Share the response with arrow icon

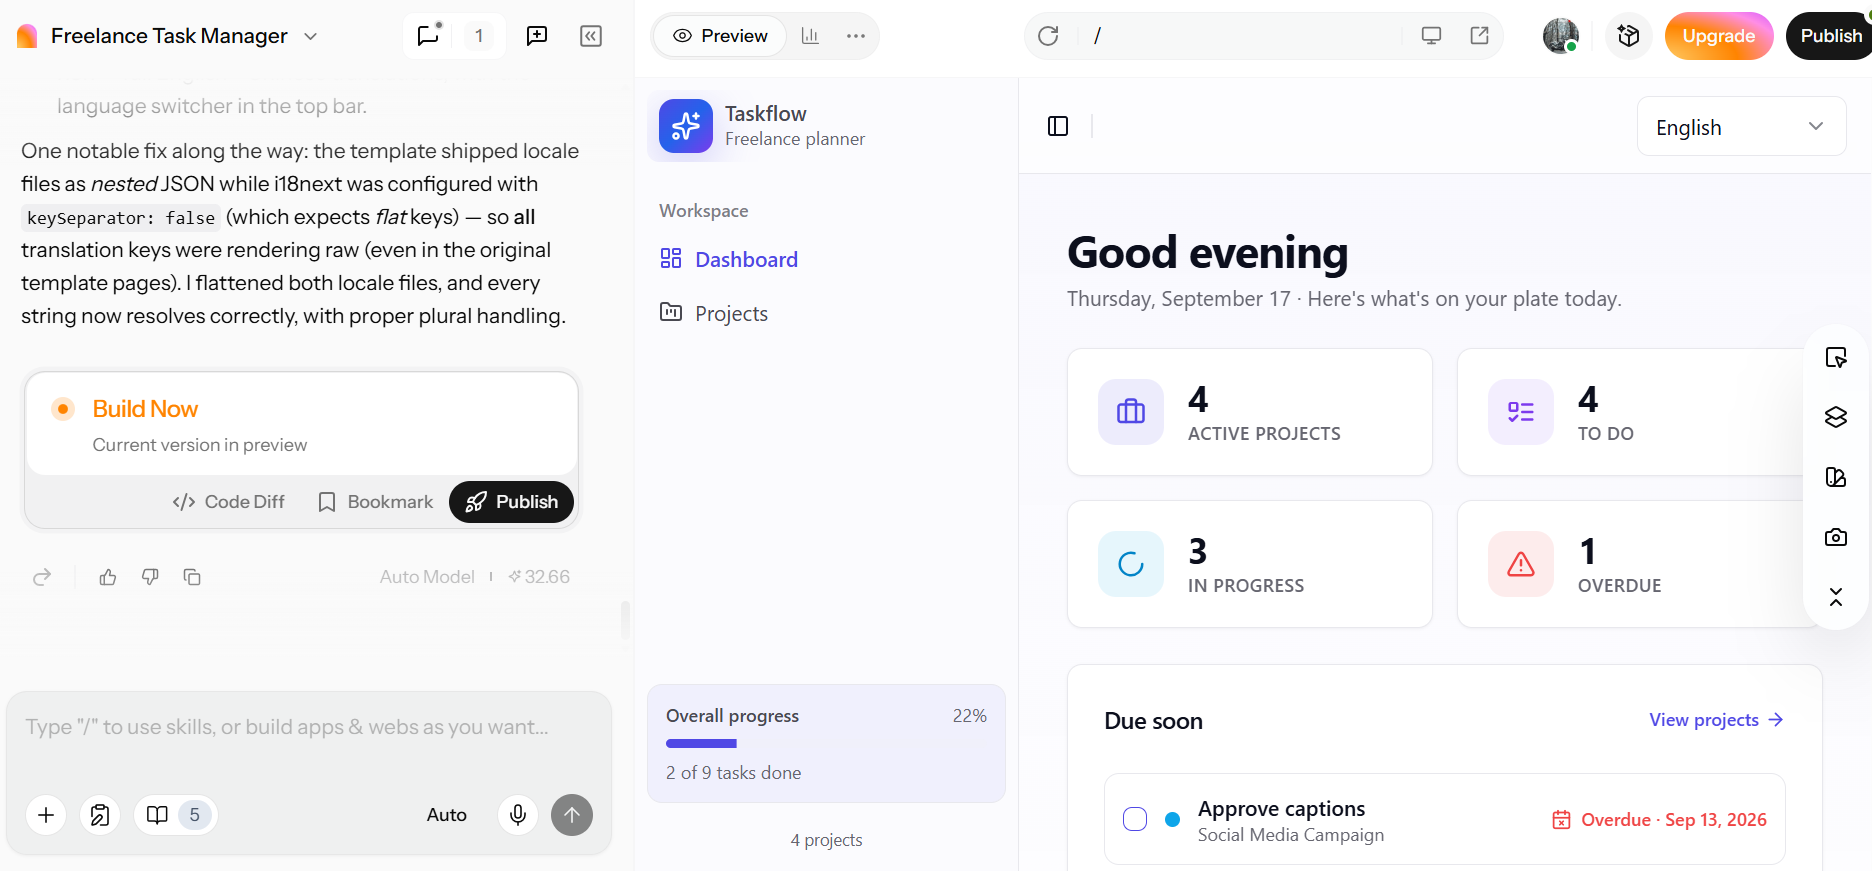click(42, 577)
